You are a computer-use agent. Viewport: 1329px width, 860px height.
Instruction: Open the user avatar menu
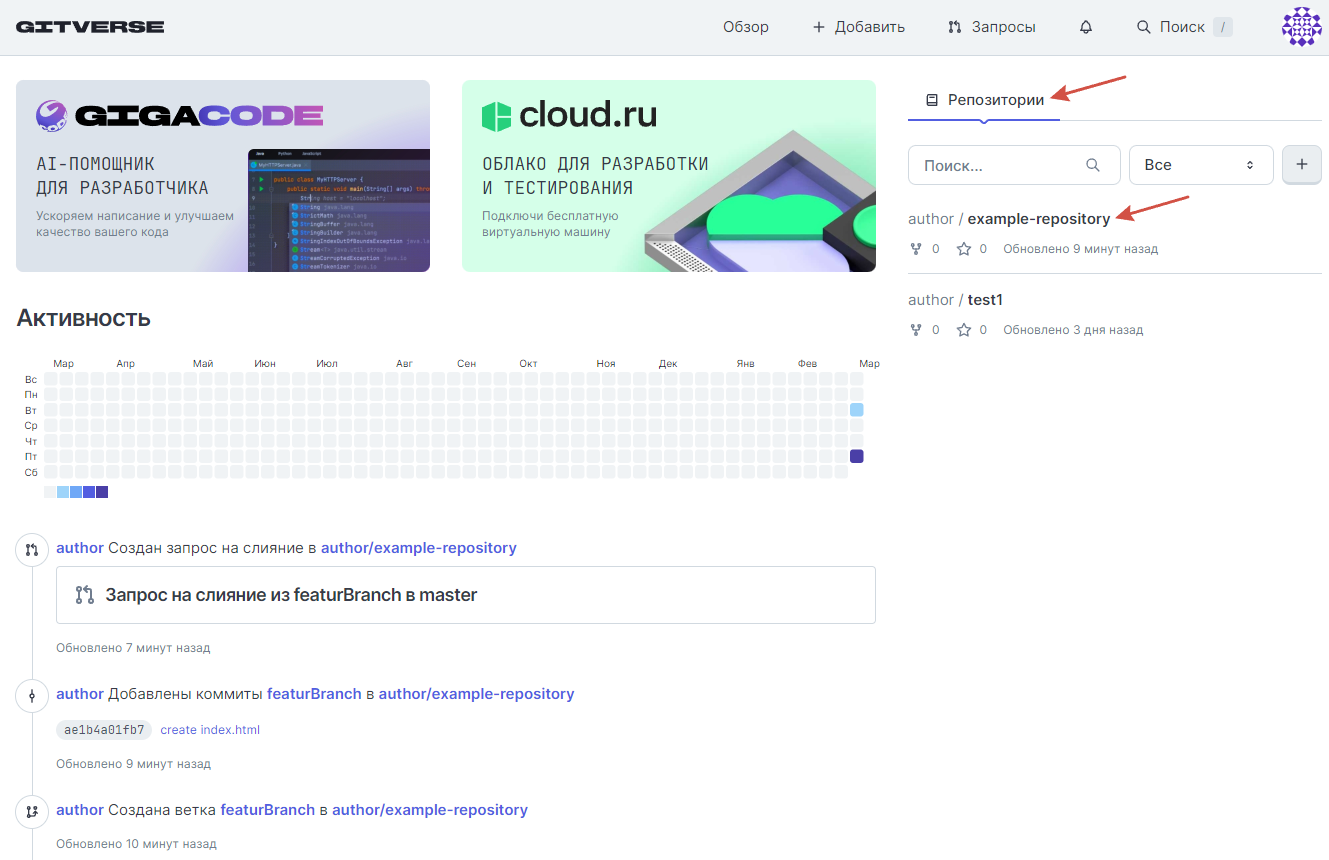1302,27
